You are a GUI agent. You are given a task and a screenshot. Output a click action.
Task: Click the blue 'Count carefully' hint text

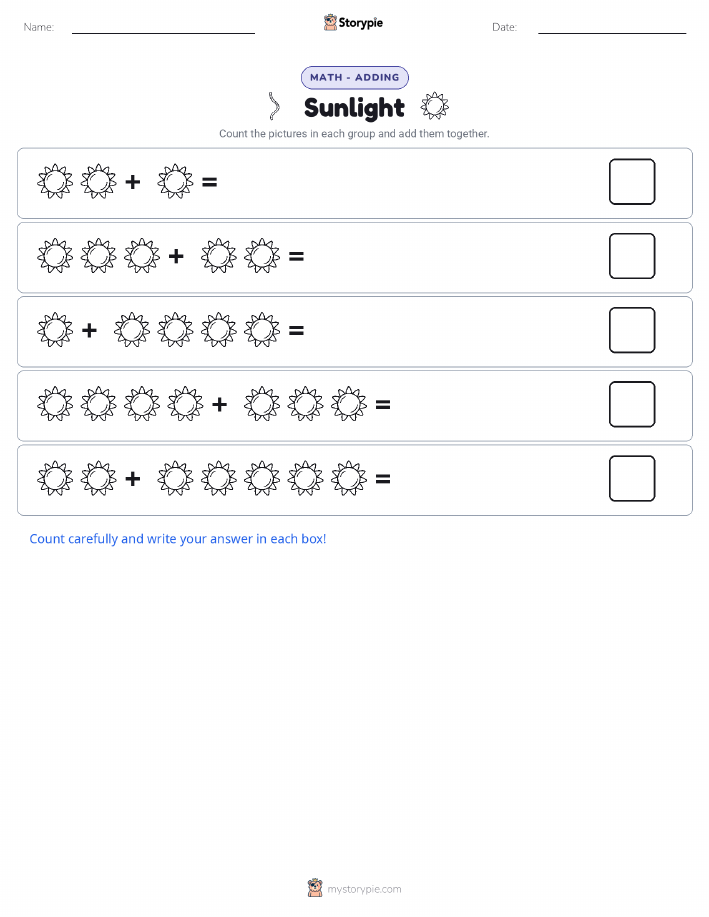click(x=178, y=539)
